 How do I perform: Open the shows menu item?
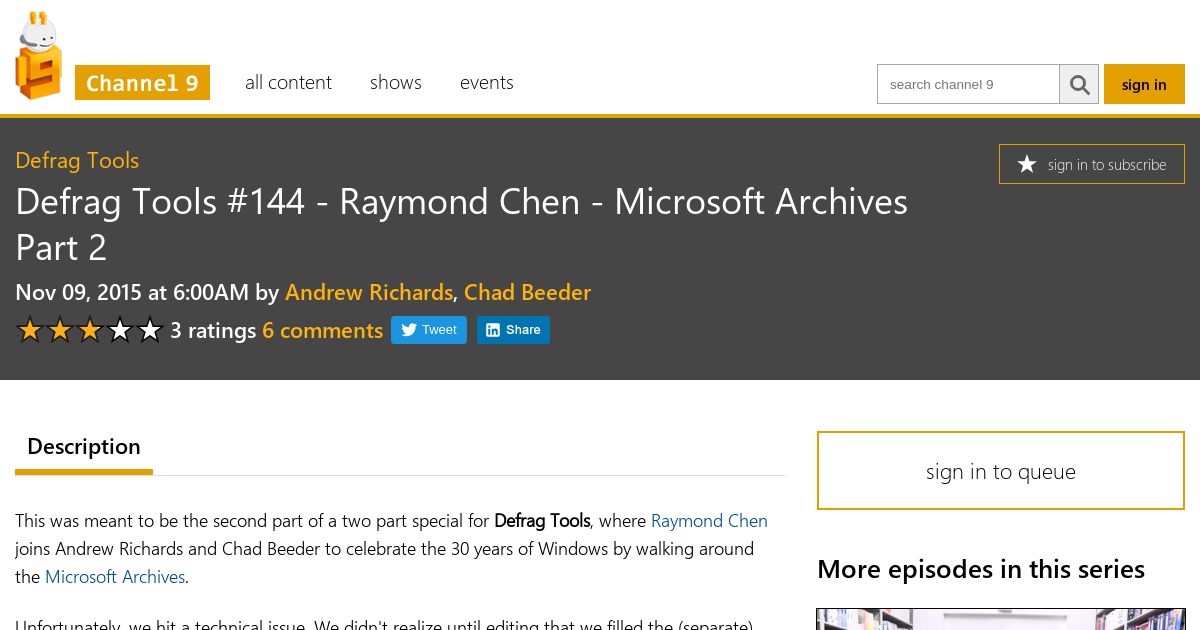(396, 82)
